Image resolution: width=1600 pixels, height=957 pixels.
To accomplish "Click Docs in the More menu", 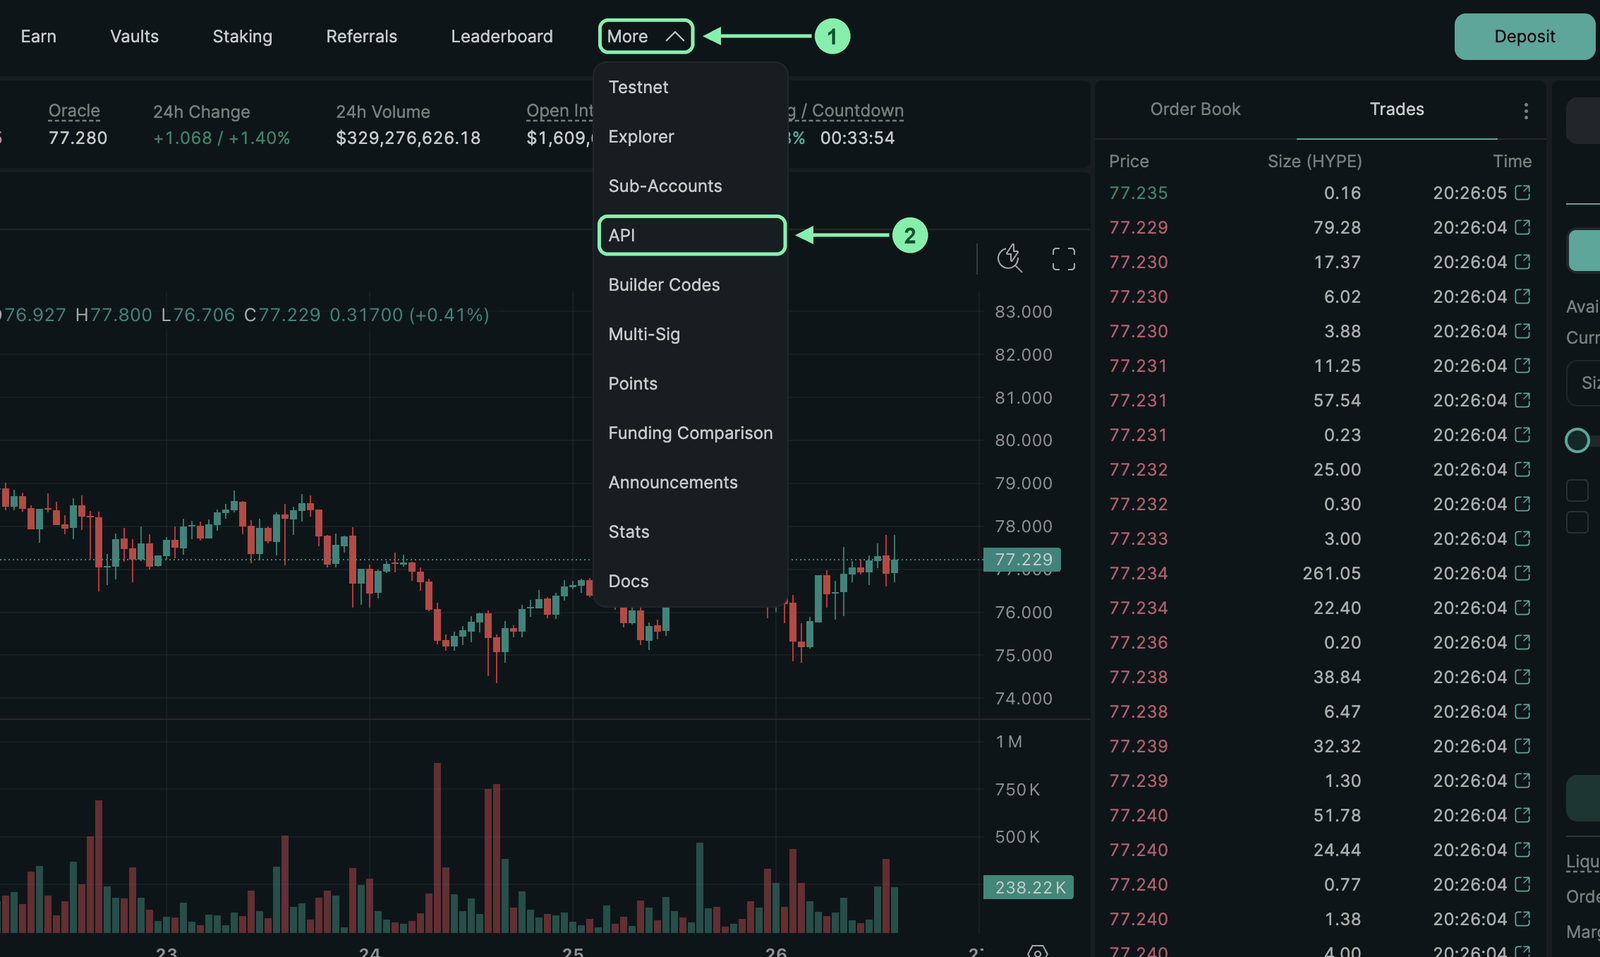I will (x=629, y=581).
